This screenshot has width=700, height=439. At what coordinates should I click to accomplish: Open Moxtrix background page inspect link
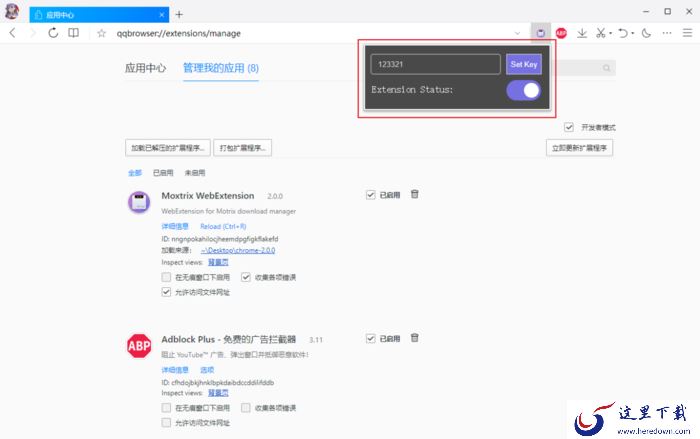(218, 262)
